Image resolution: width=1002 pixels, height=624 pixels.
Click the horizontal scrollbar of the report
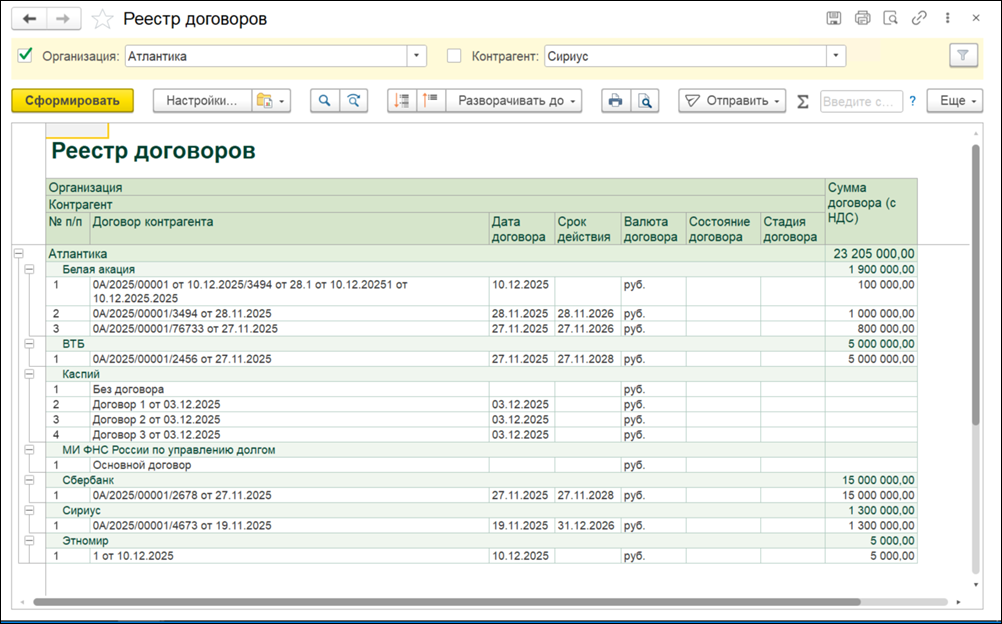tap(446, 602)
